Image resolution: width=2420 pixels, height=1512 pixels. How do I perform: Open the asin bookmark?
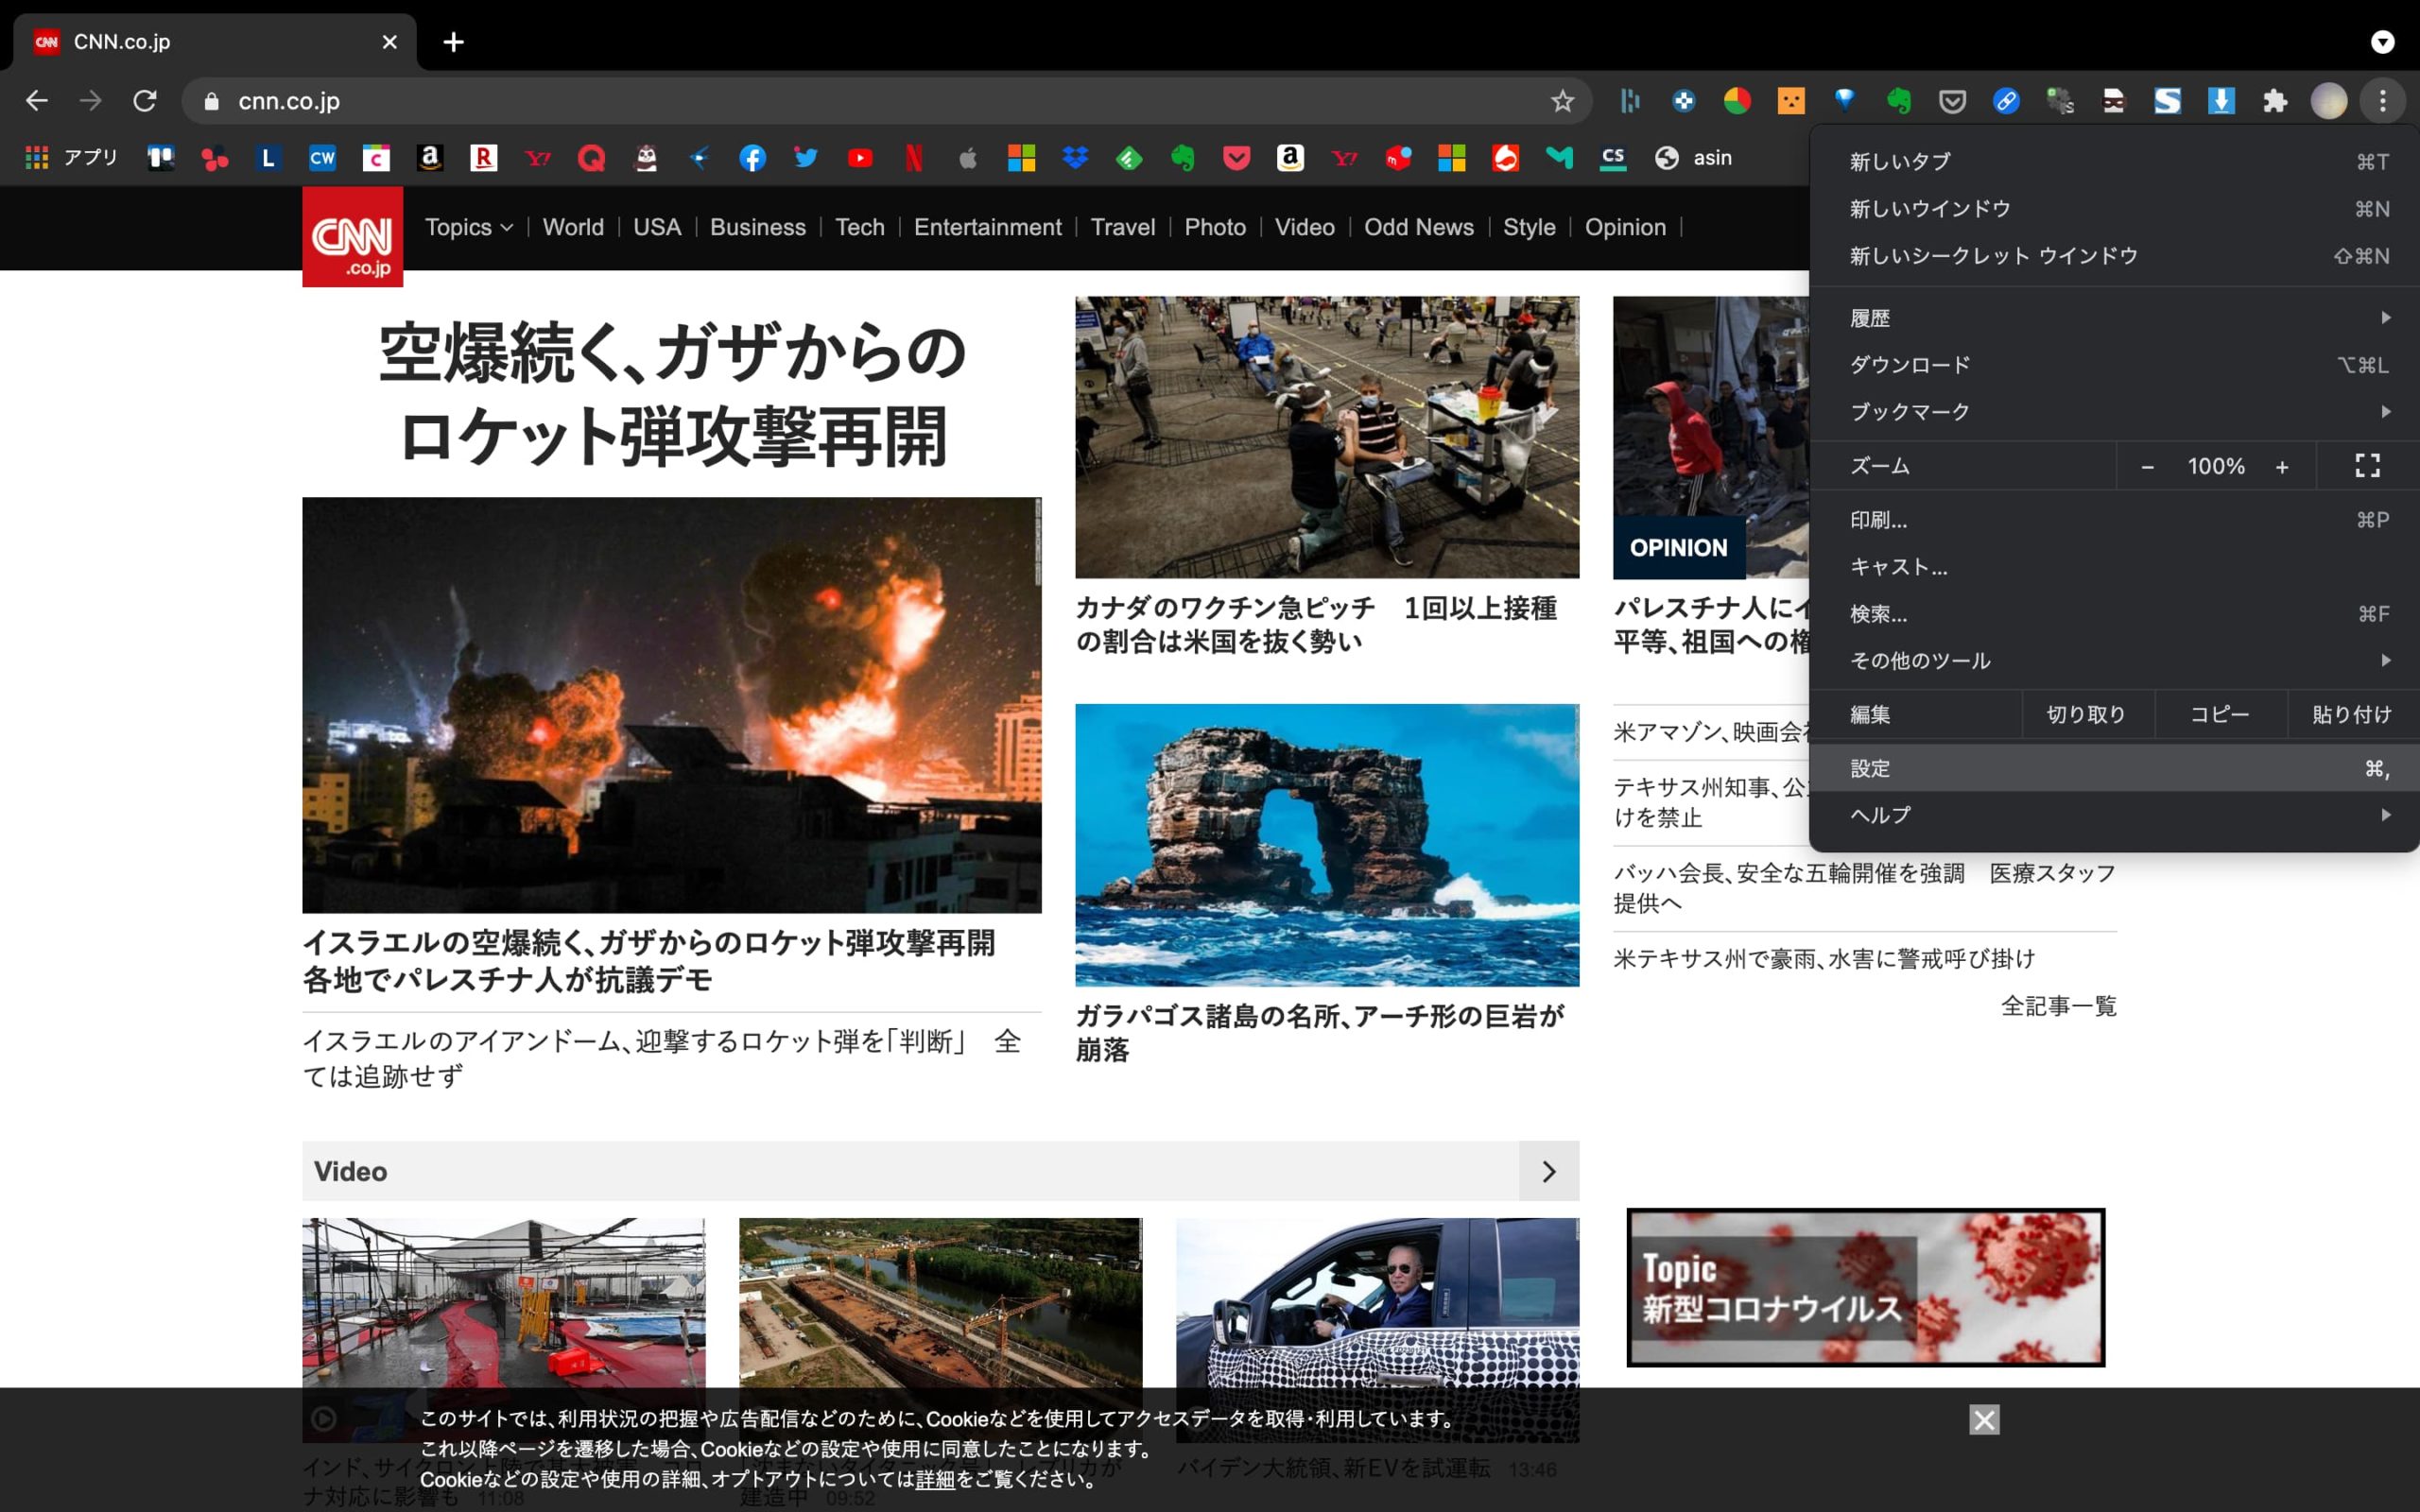tap(1694, 158)
